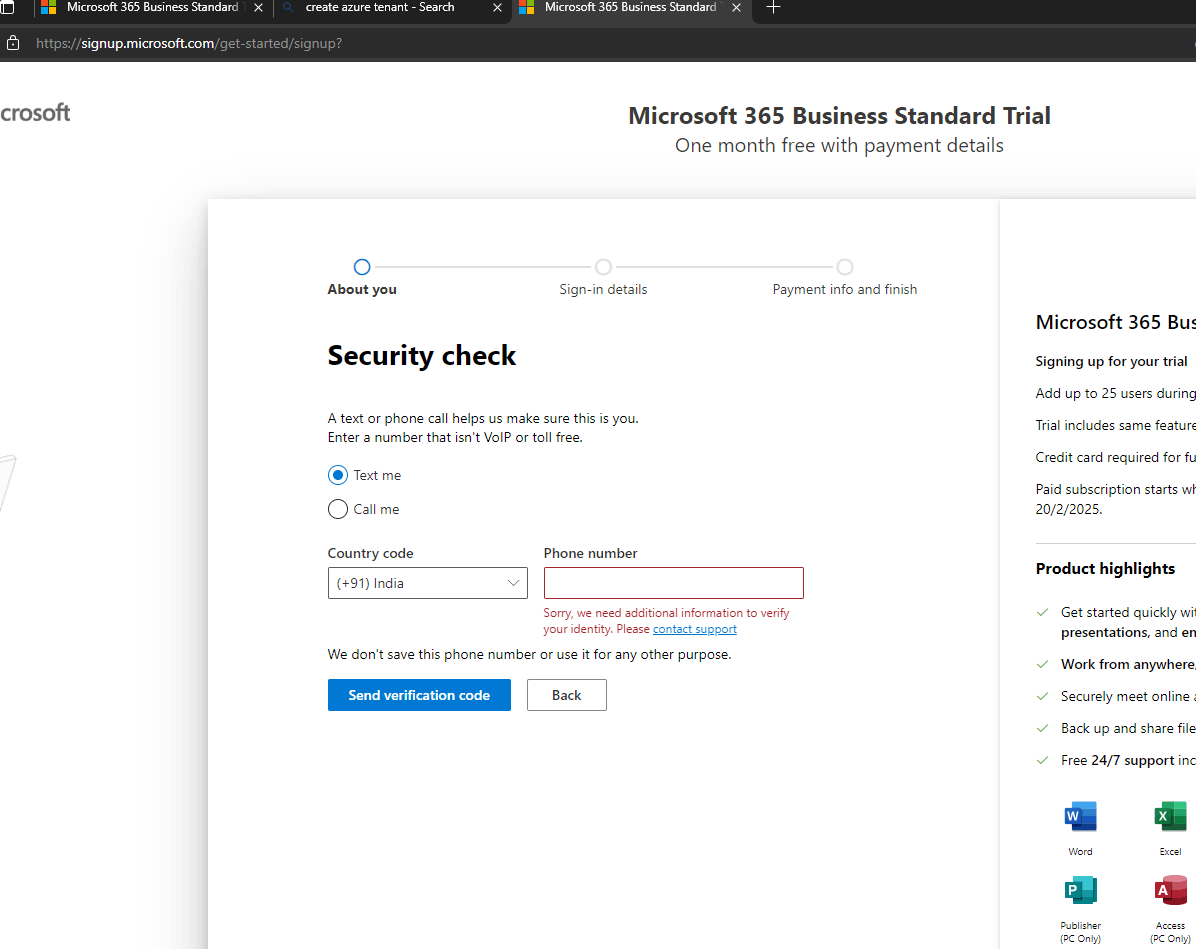This screenshot has height=949, width=1196.
Task: Click checkmark beside Free 24/7 support
Action: (x=1043, y=760)
